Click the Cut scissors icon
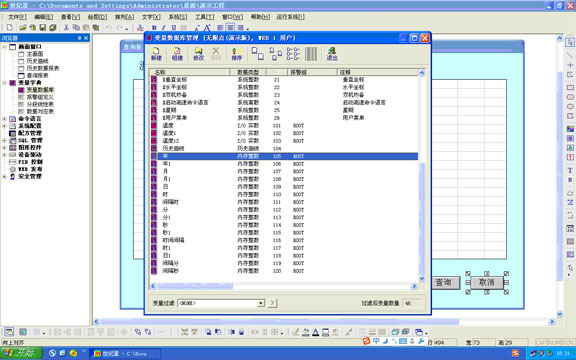The width and height of the screenshot is (576, 360). pyautogui.click(x=66, y=27)
